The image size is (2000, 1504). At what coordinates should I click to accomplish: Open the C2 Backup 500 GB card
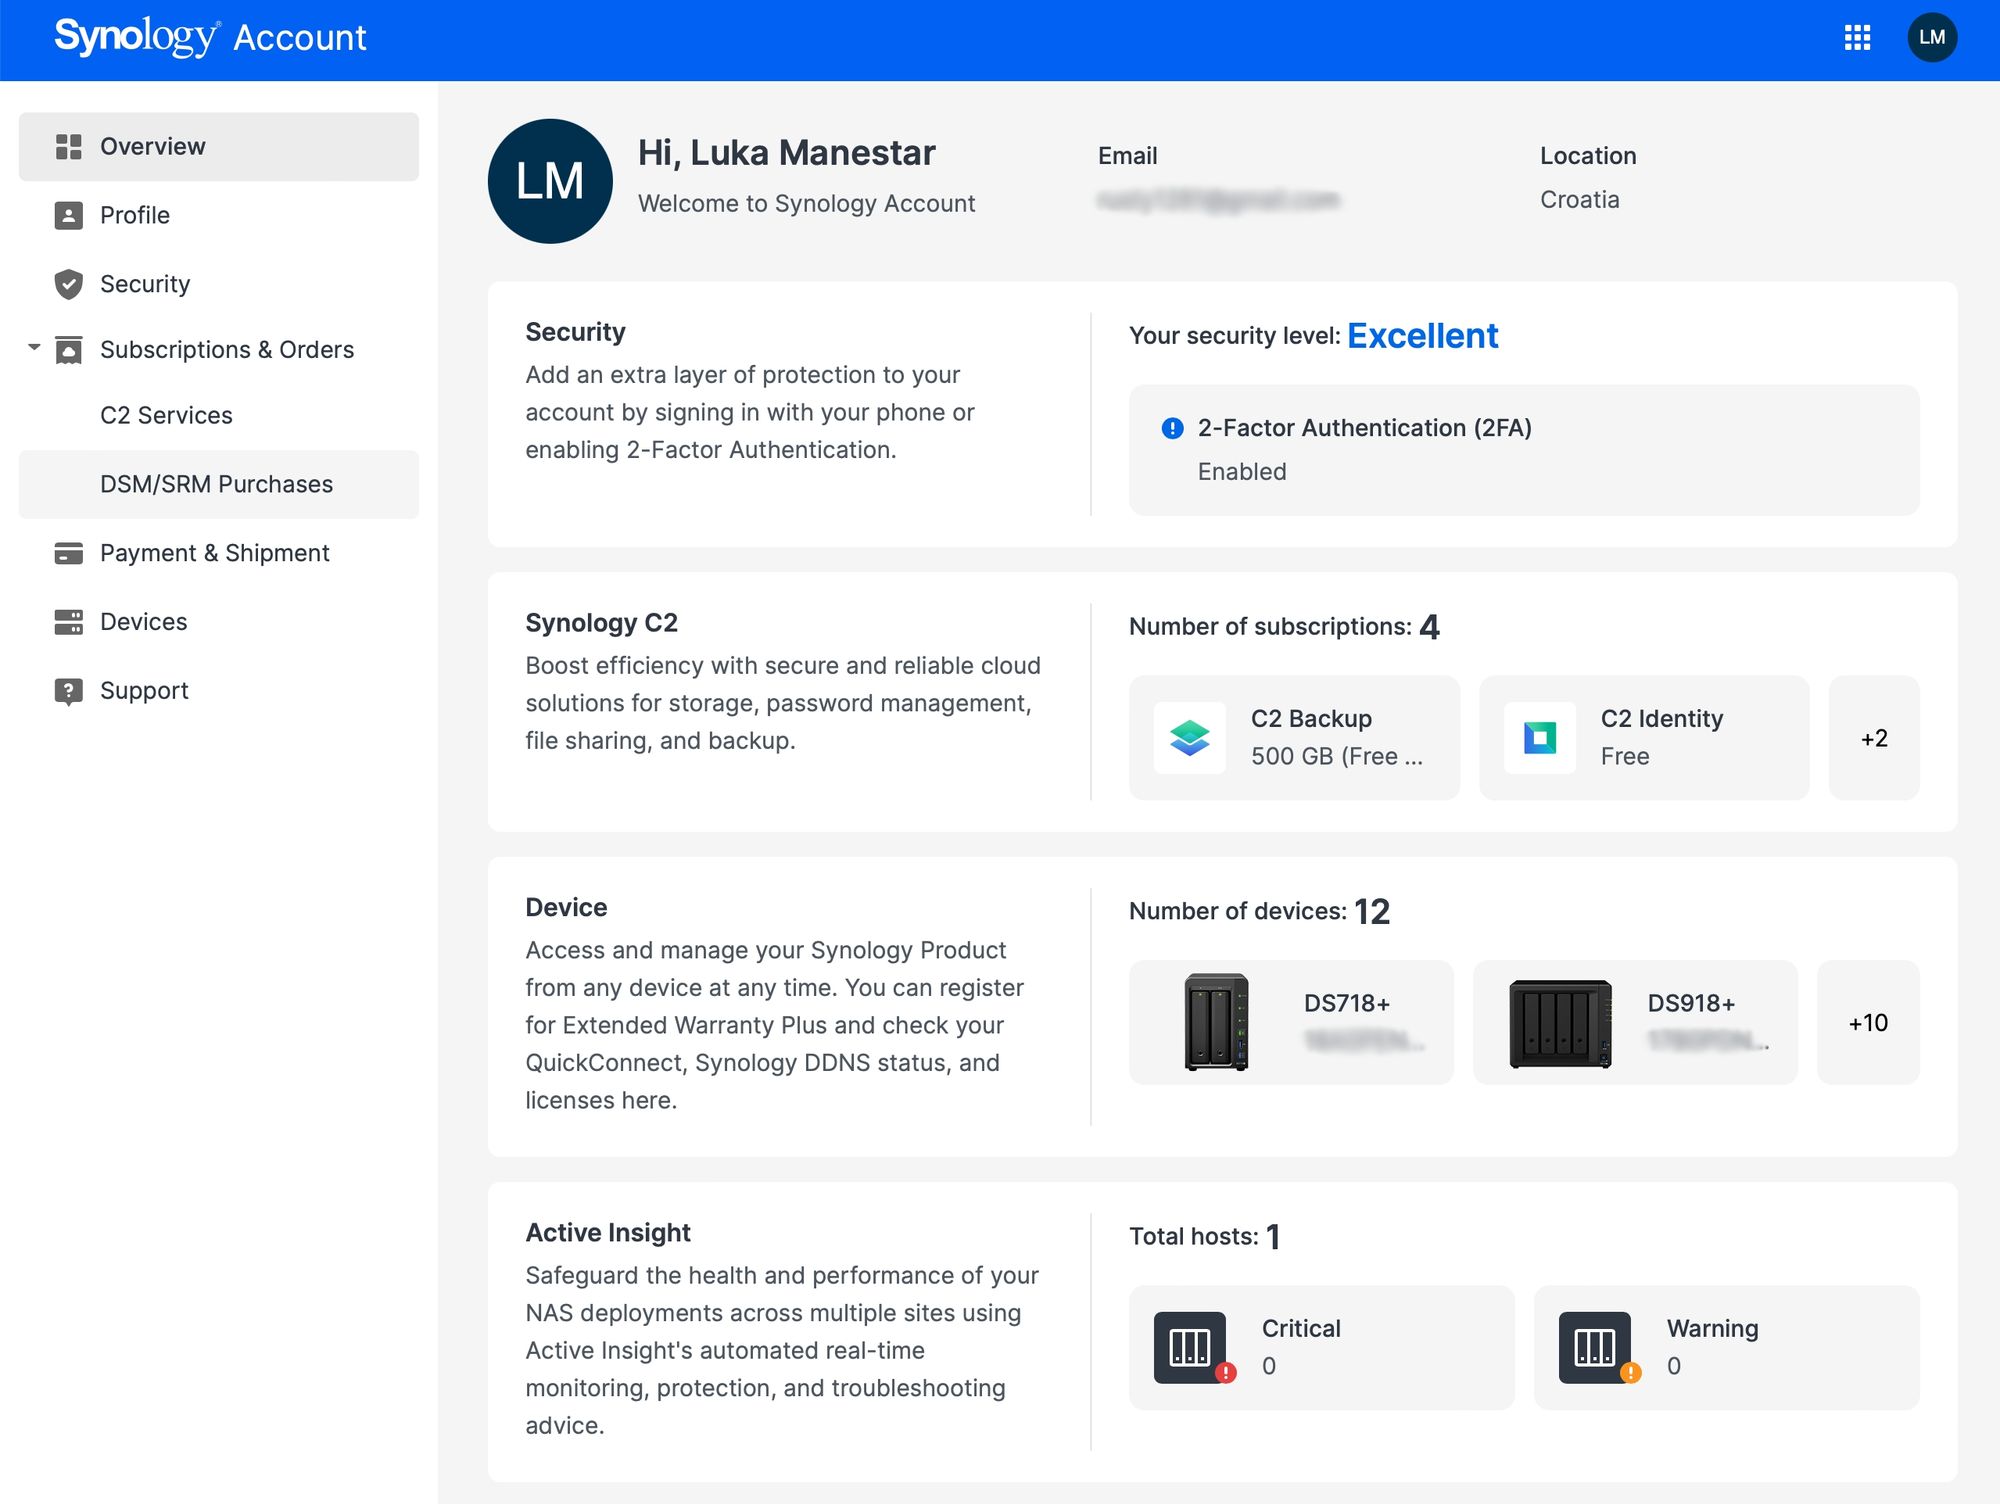pyautogui.click(x=1294, y=738)
